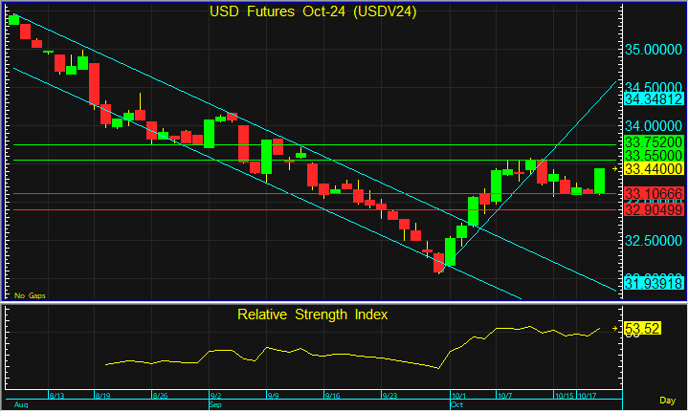Viewport: 689px width, 412px height.
Task: Click the Sep month label on time axis
Action: 215,405
